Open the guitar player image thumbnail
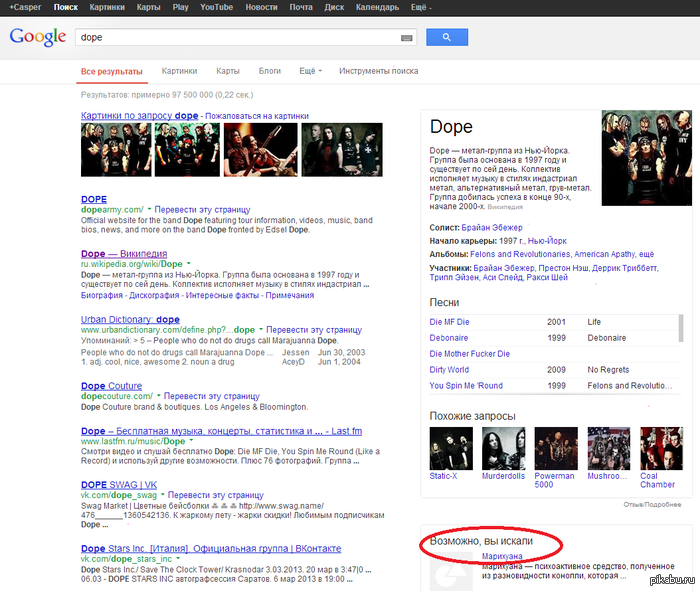The height and width of the screenshot is (591, 700). tap(261, 150)
